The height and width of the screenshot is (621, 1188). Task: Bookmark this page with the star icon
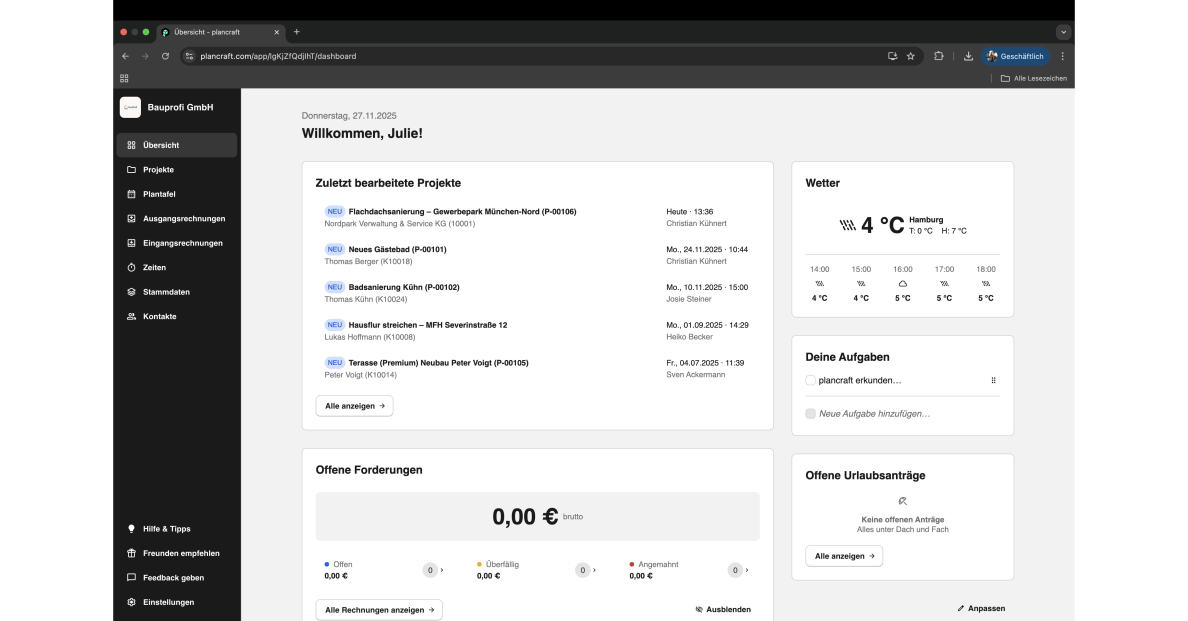coord(911,56)
